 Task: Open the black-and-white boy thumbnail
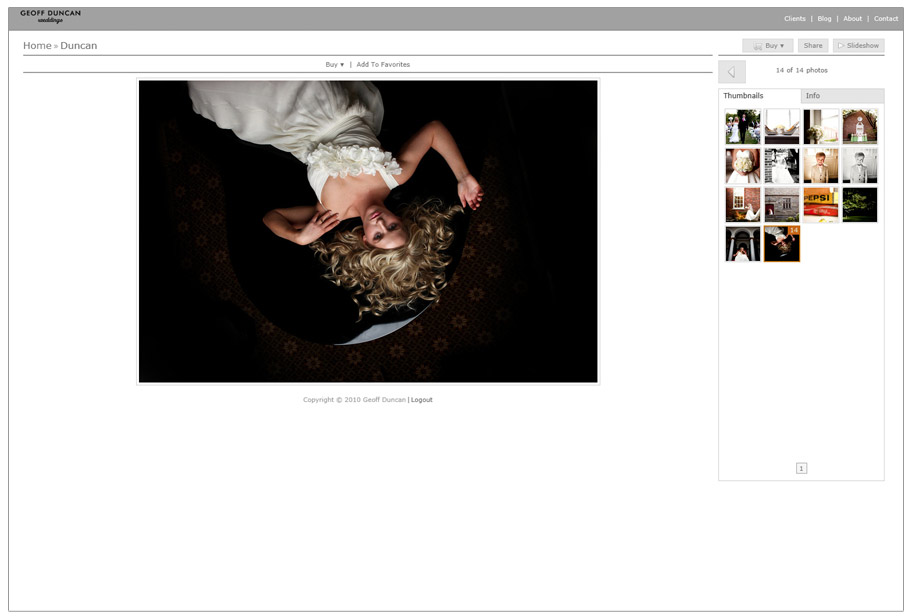click(859, 165)
